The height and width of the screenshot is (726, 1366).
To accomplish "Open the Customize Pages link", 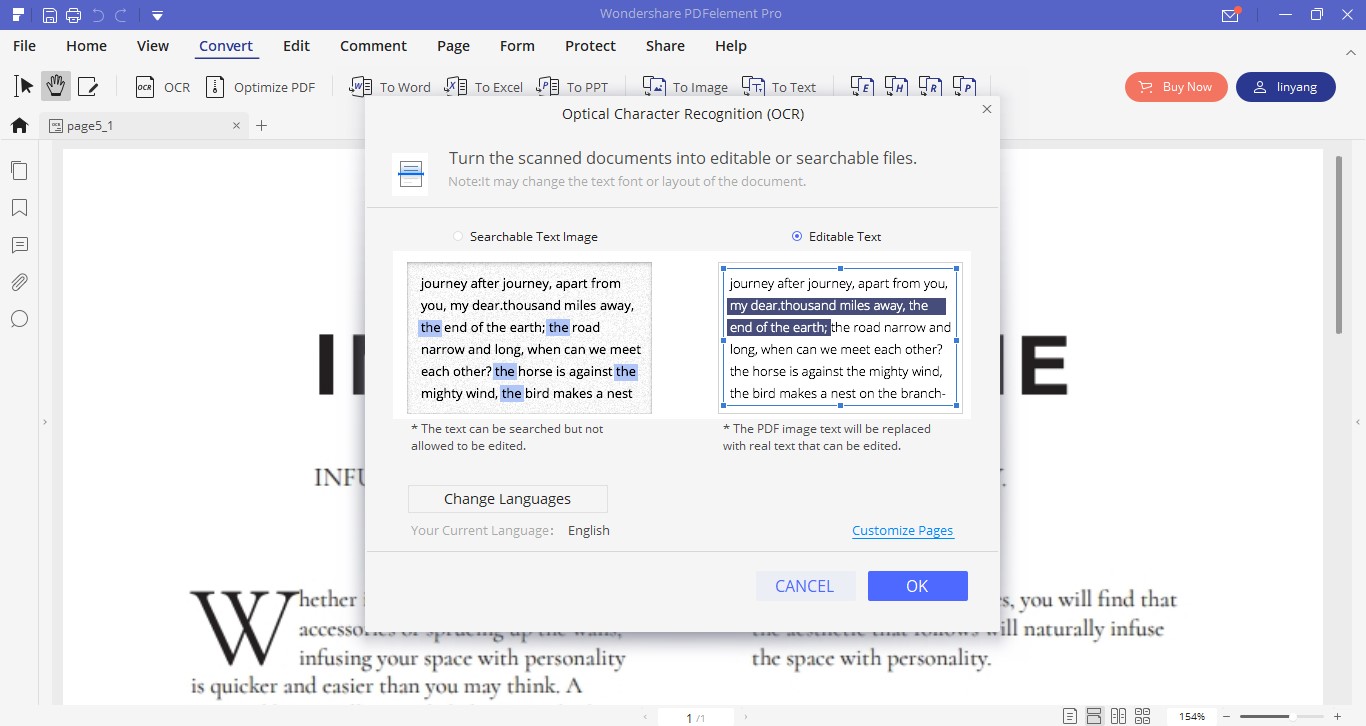I will pos(902,530).
